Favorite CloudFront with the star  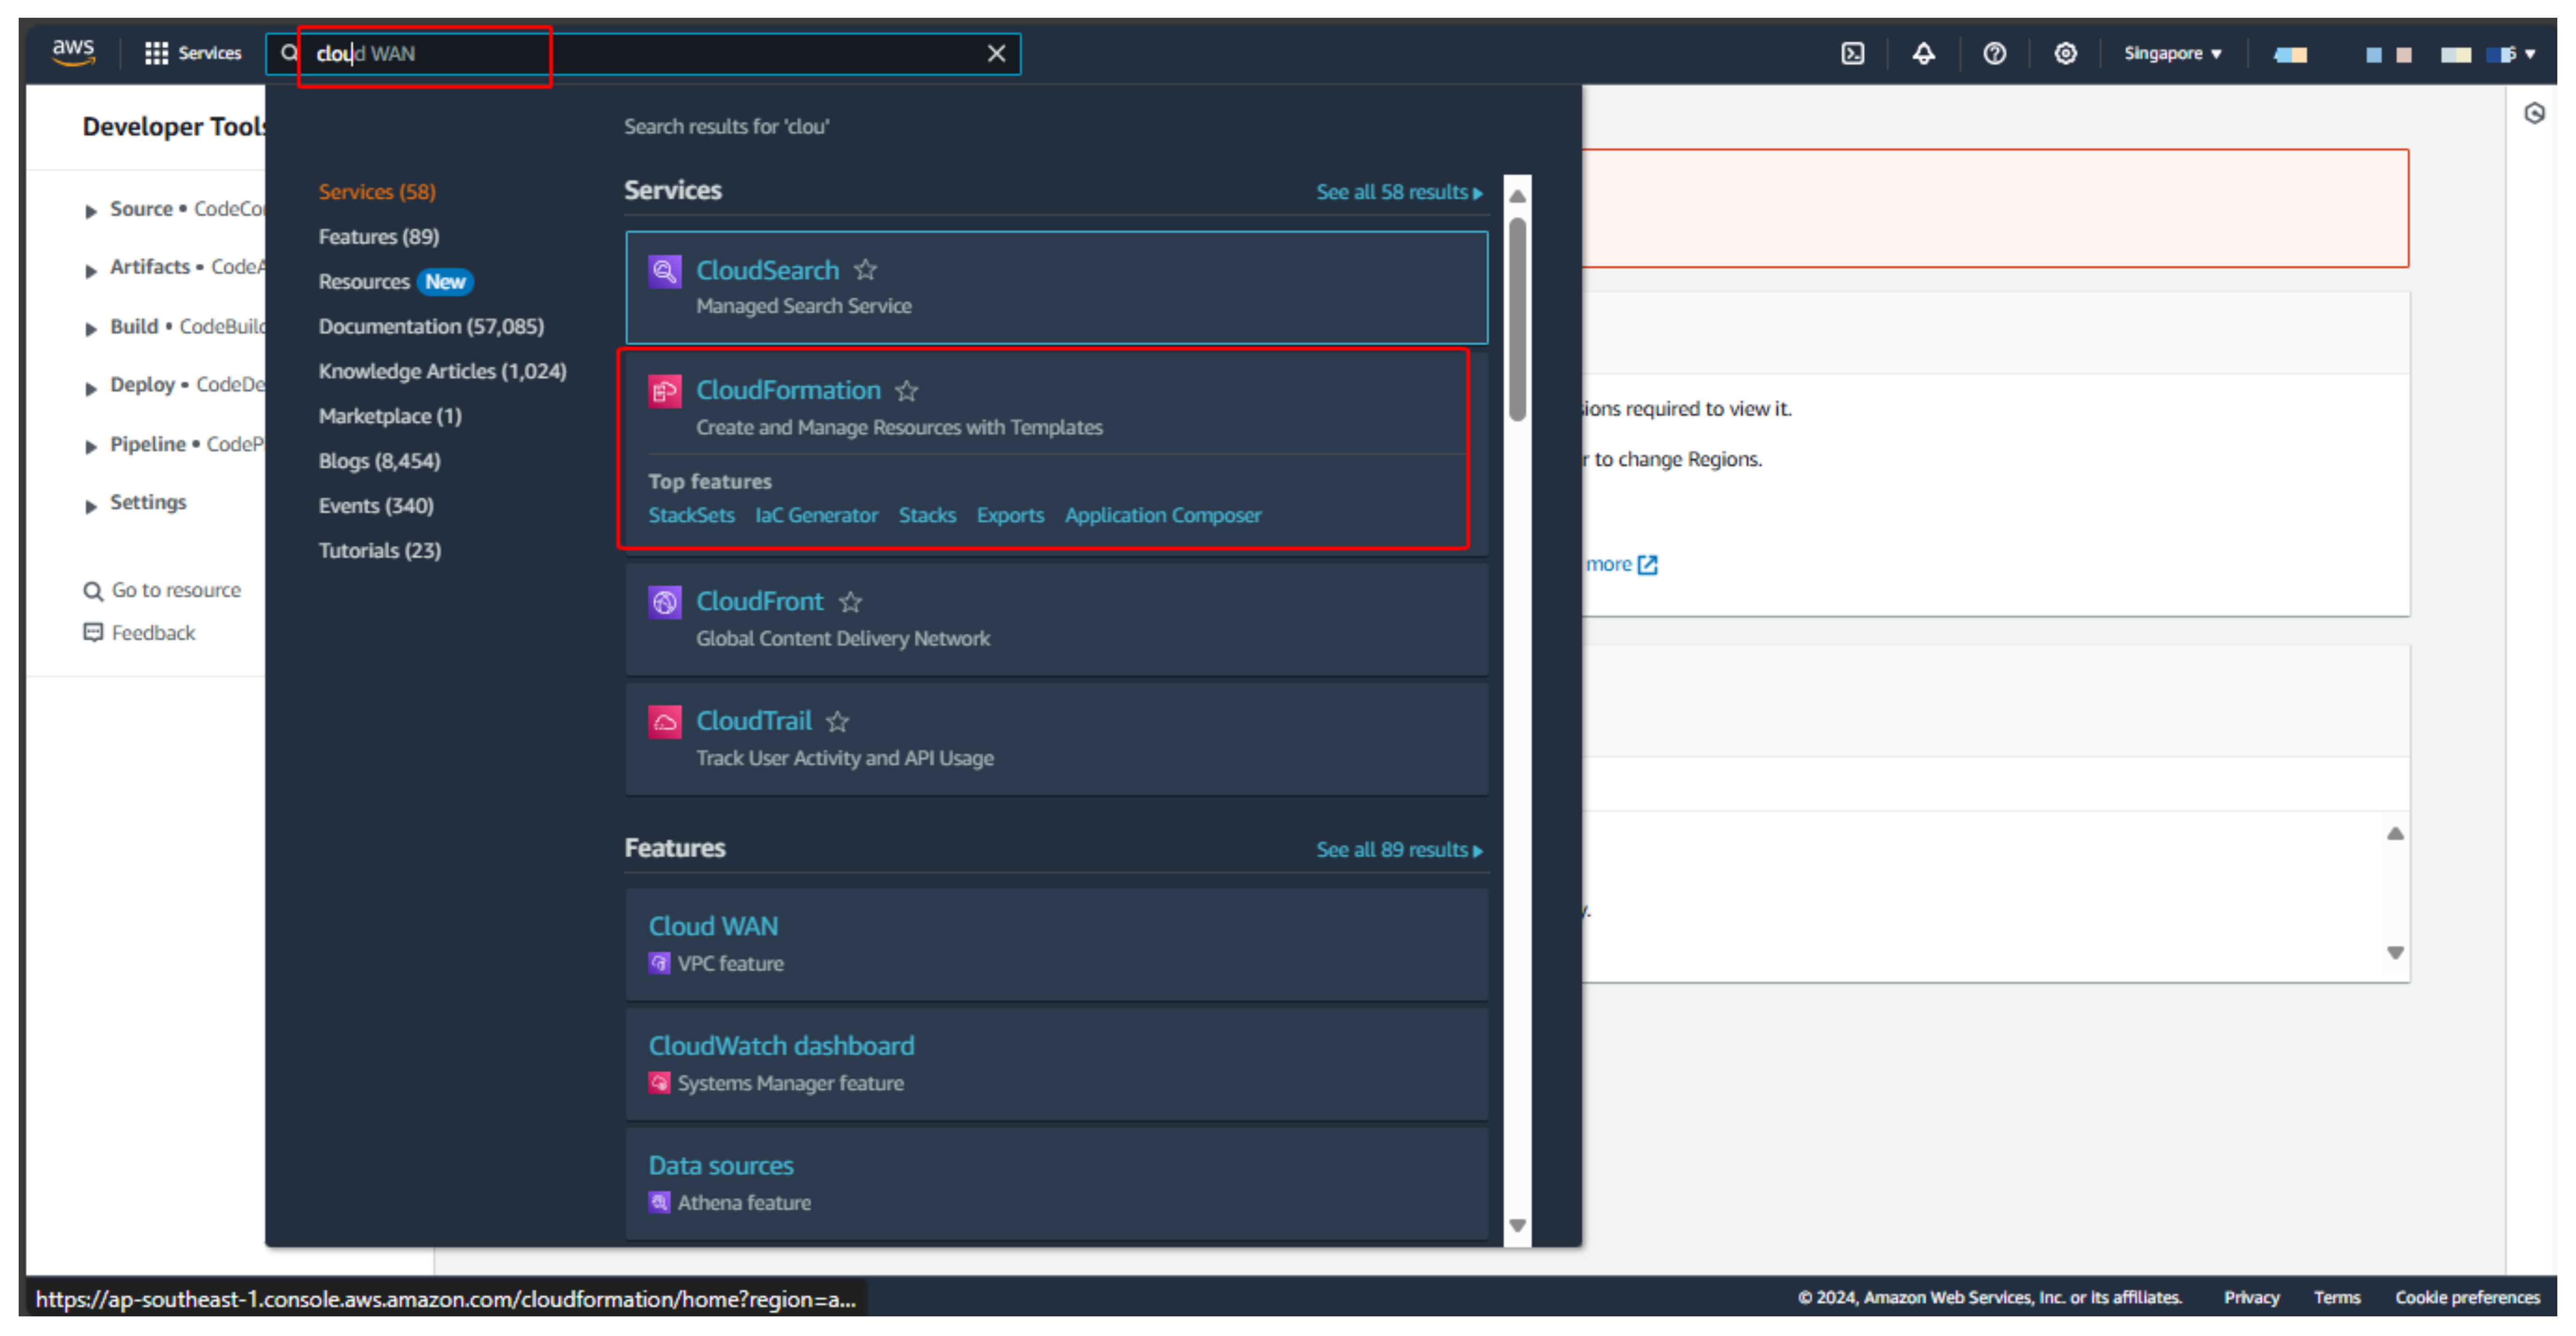coord(850,602)
